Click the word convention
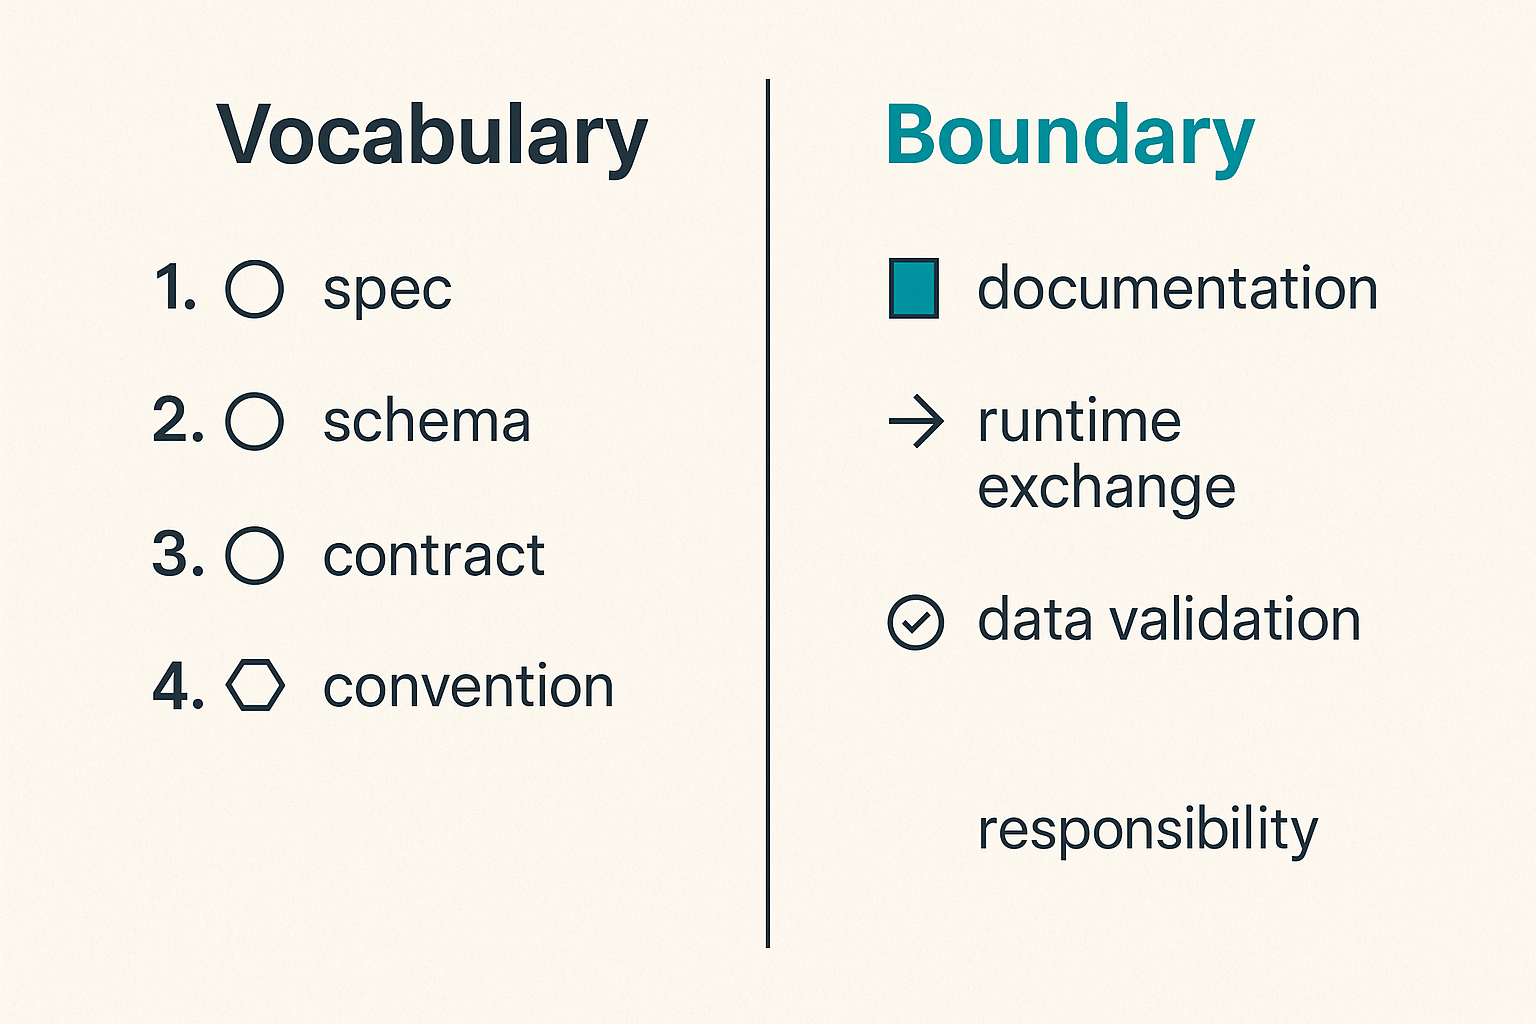Screen dimensions: 1536x1024 469,687
